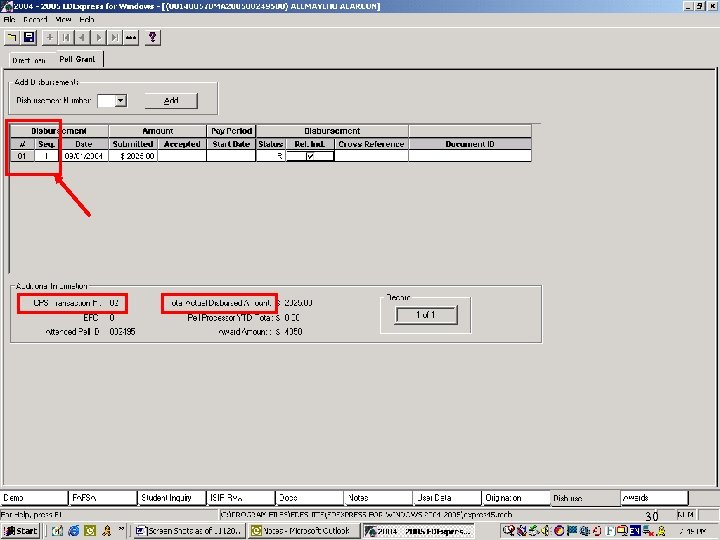Open the FAFSA bottom tab
The image size is (720, 540).
click(x=103, y=498)
